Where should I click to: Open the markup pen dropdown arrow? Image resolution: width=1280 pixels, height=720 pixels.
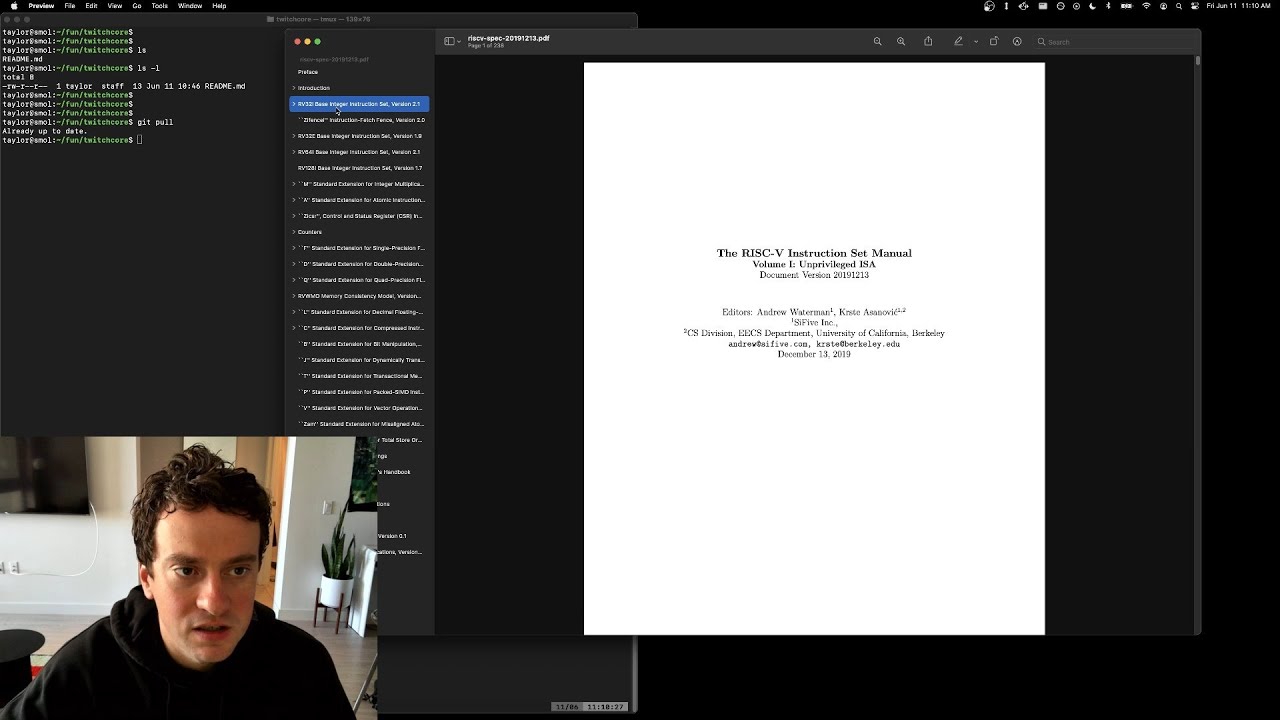coord(975,42)
